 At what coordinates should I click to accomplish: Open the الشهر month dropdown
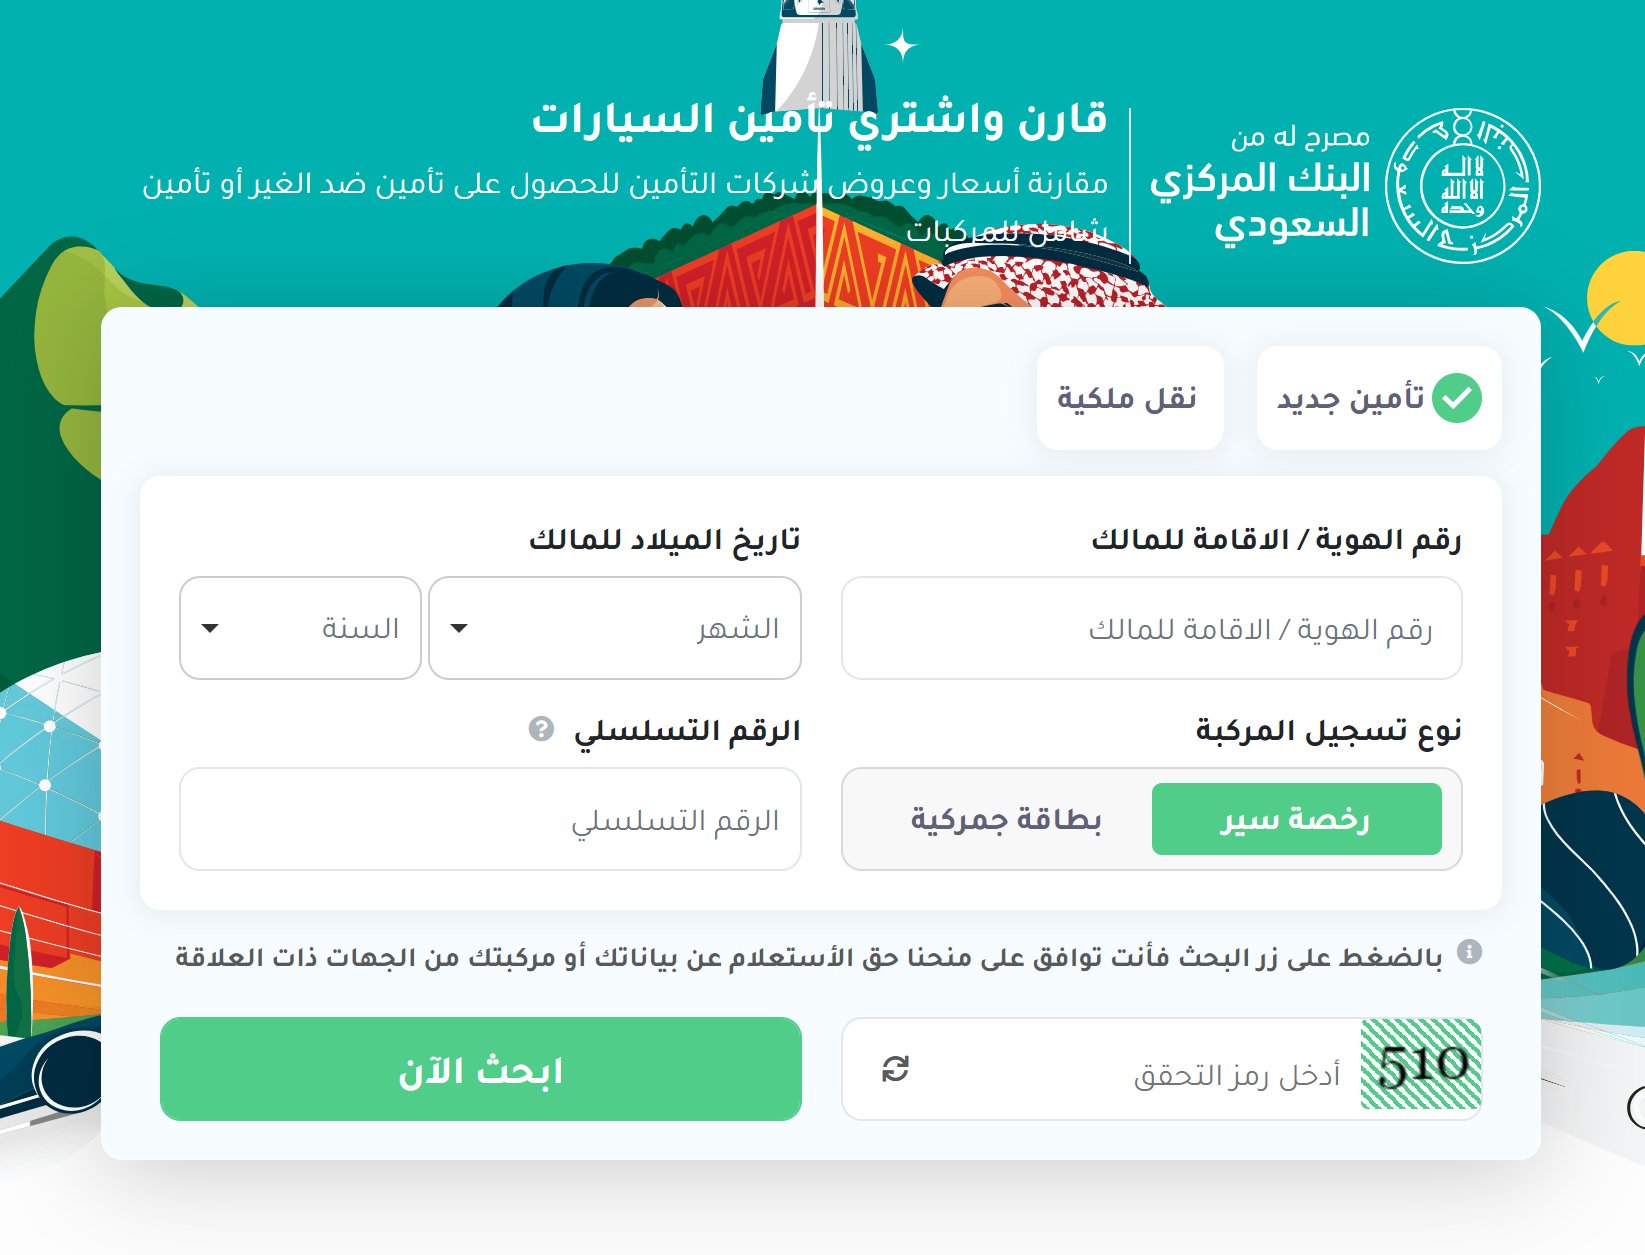pyautogui.click(x=615, y=628)
